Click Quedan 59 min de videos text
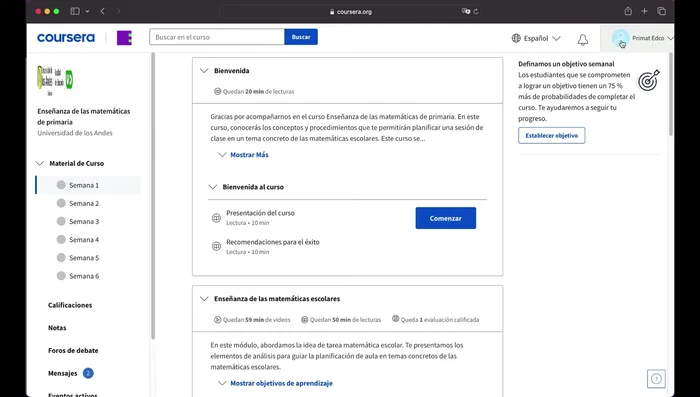This screenshot has width=700, height=397. pyautogui.click(x=256, y=320)
